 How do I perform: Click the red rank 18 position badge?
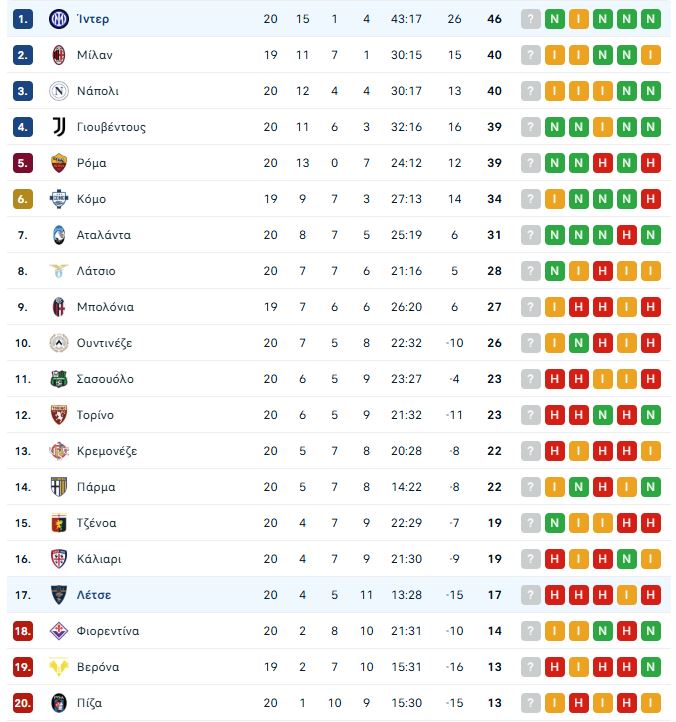24,631
